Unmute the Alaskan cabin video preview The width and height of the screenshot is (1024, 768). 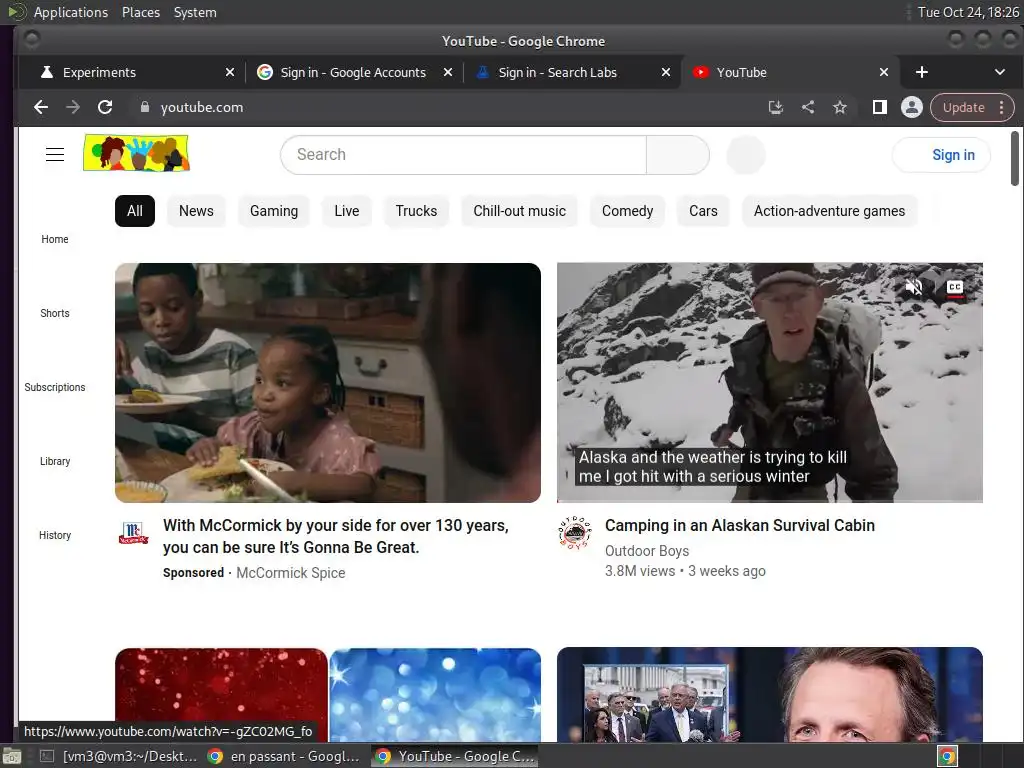914,287
